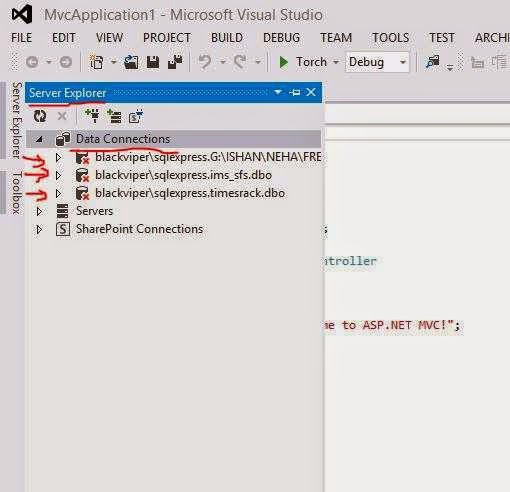Select blackviper\sqlexpress.G:\ISHAN\NEHA connection
510x492 pixels.
pyautogui.click(x=208, y=157)
